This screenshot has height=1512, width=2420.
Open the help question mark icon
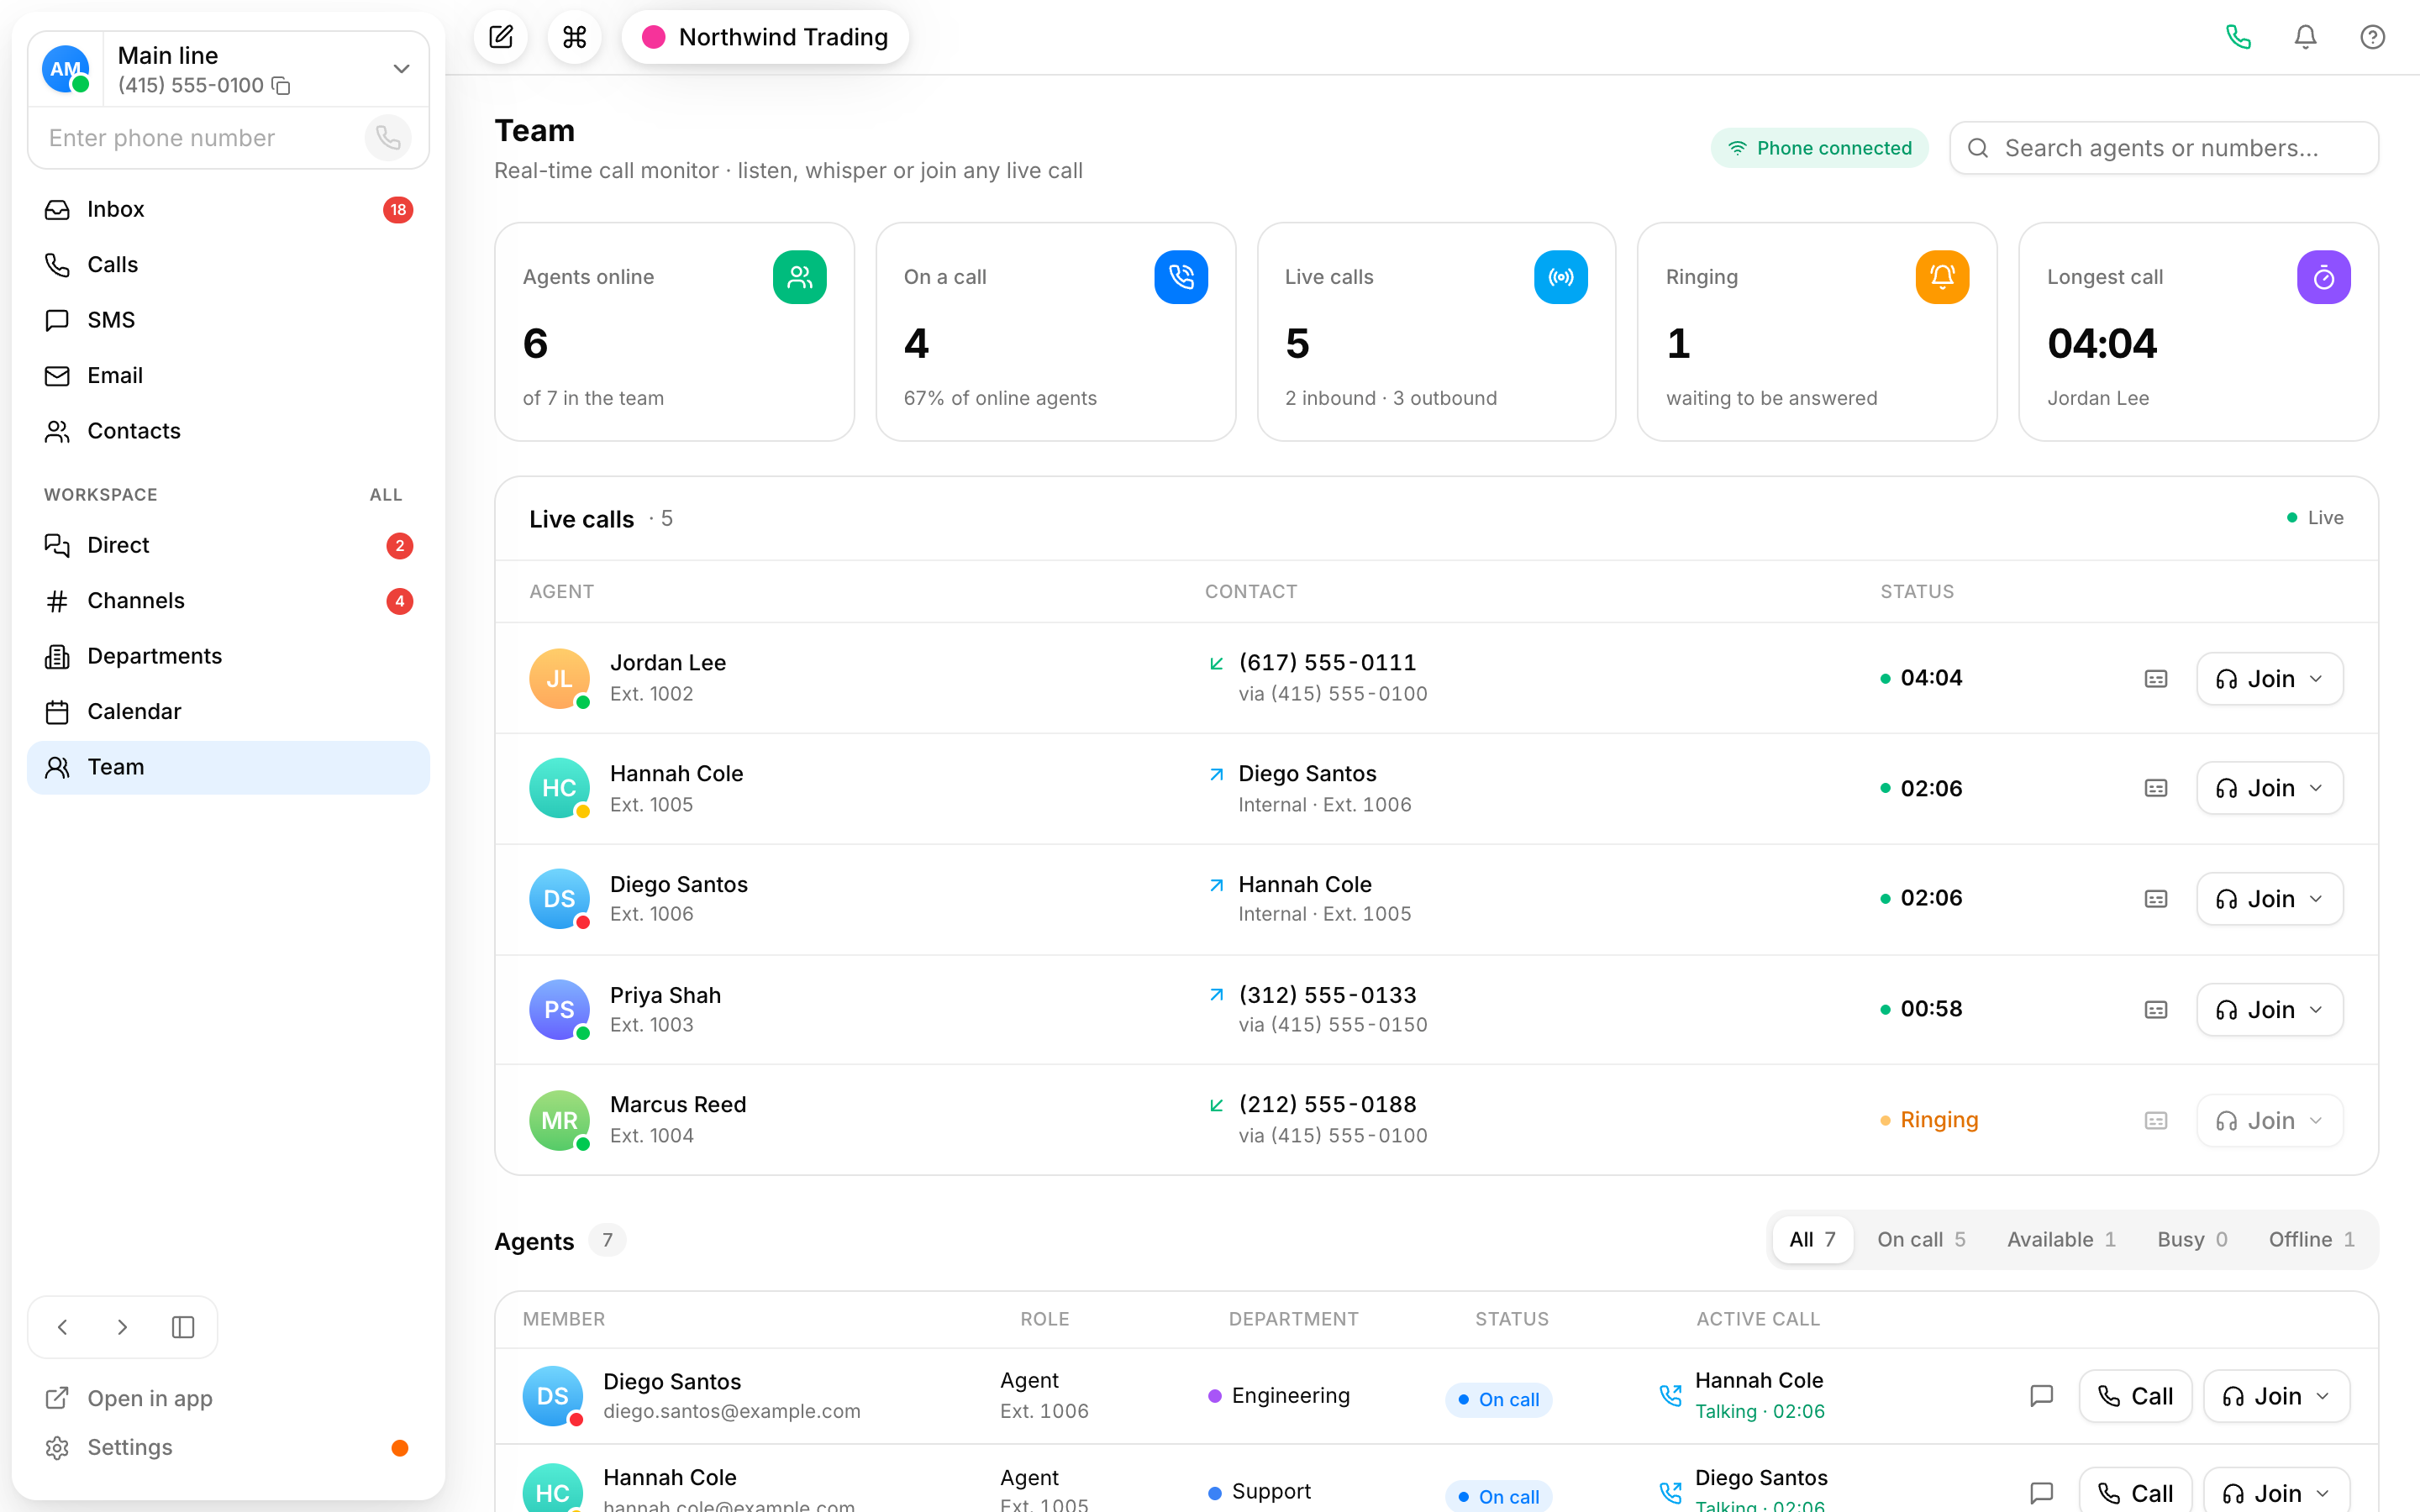pyautogui.click(x=2372, y=37)
